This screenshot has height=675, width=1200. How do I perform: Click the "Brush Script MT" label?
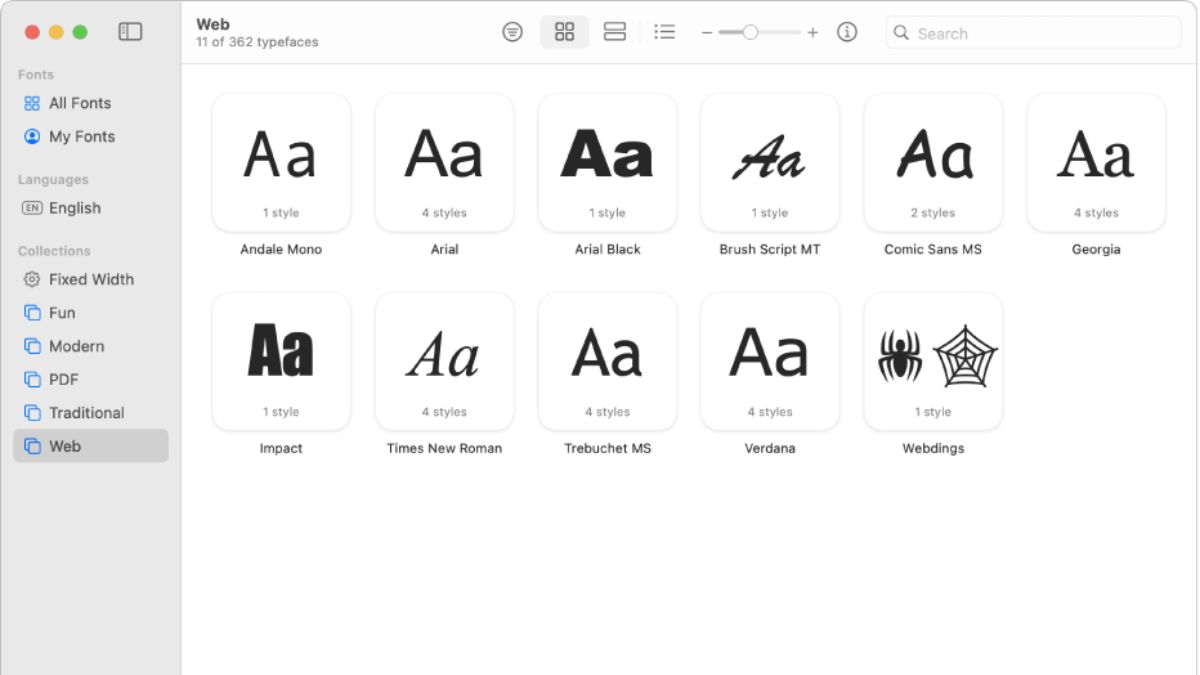tap(770, 249)
